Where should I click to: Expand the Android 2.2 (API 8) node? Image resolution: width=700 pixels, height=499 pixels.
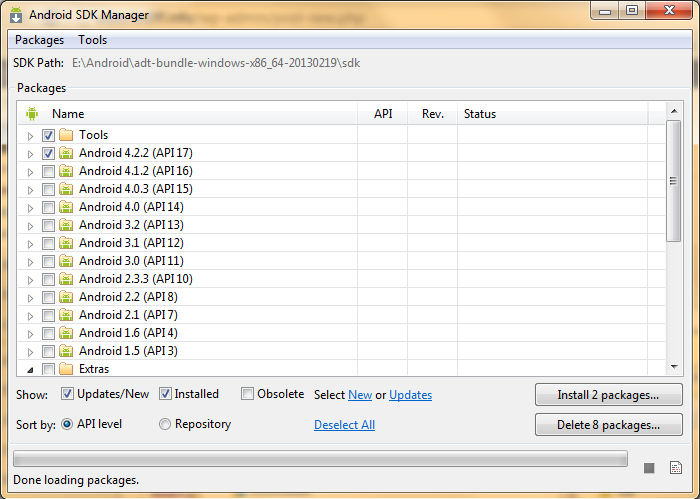click(30, 298)
